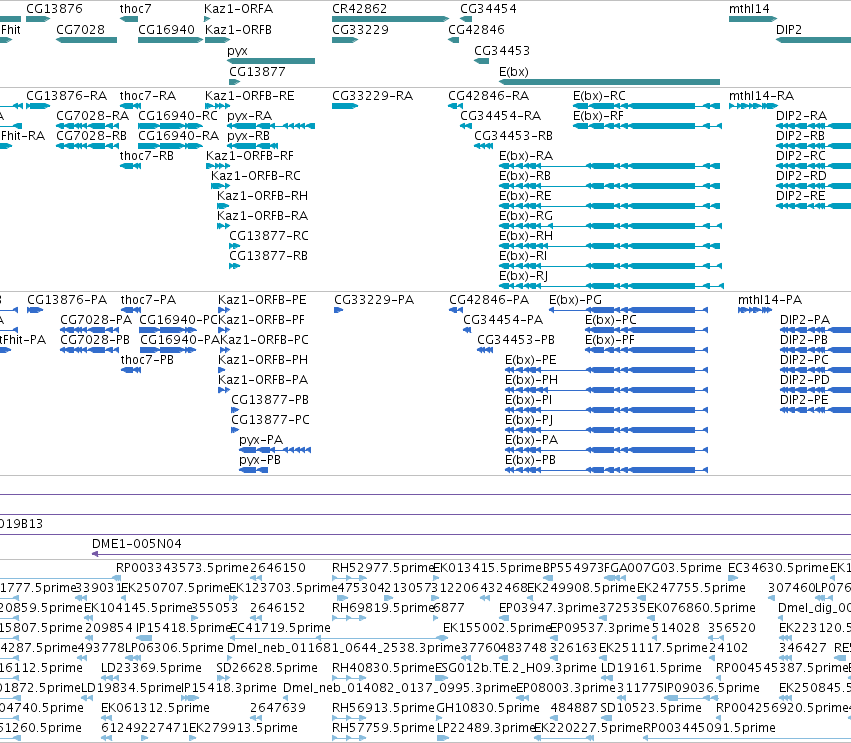The image size is (851, 743).
Task: Select the CG33229 gene bar
Action: tap(345, 40)
